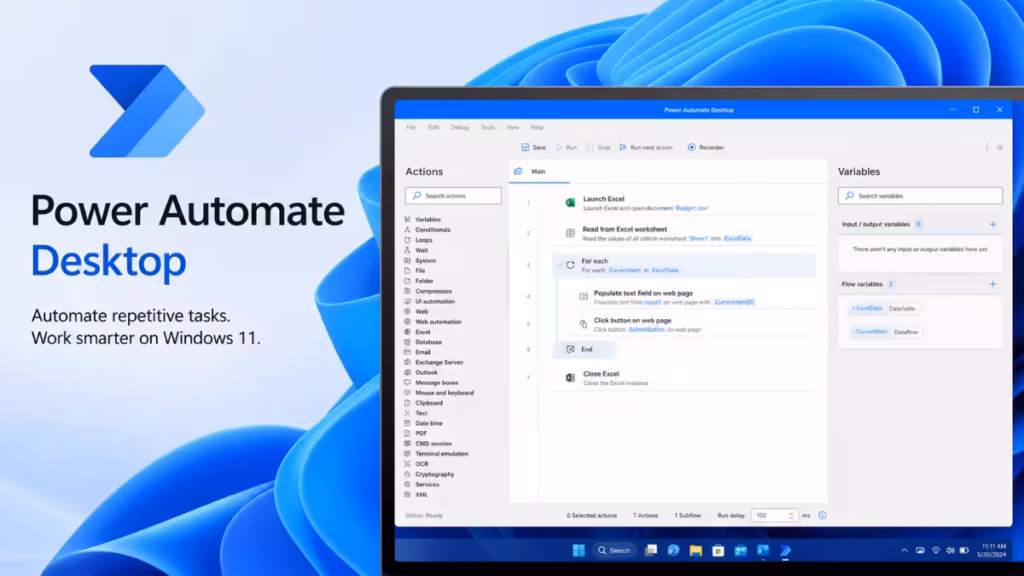Click the Save icon in toolbar
Screen dimensions: 1024x576
coord(525,148)
